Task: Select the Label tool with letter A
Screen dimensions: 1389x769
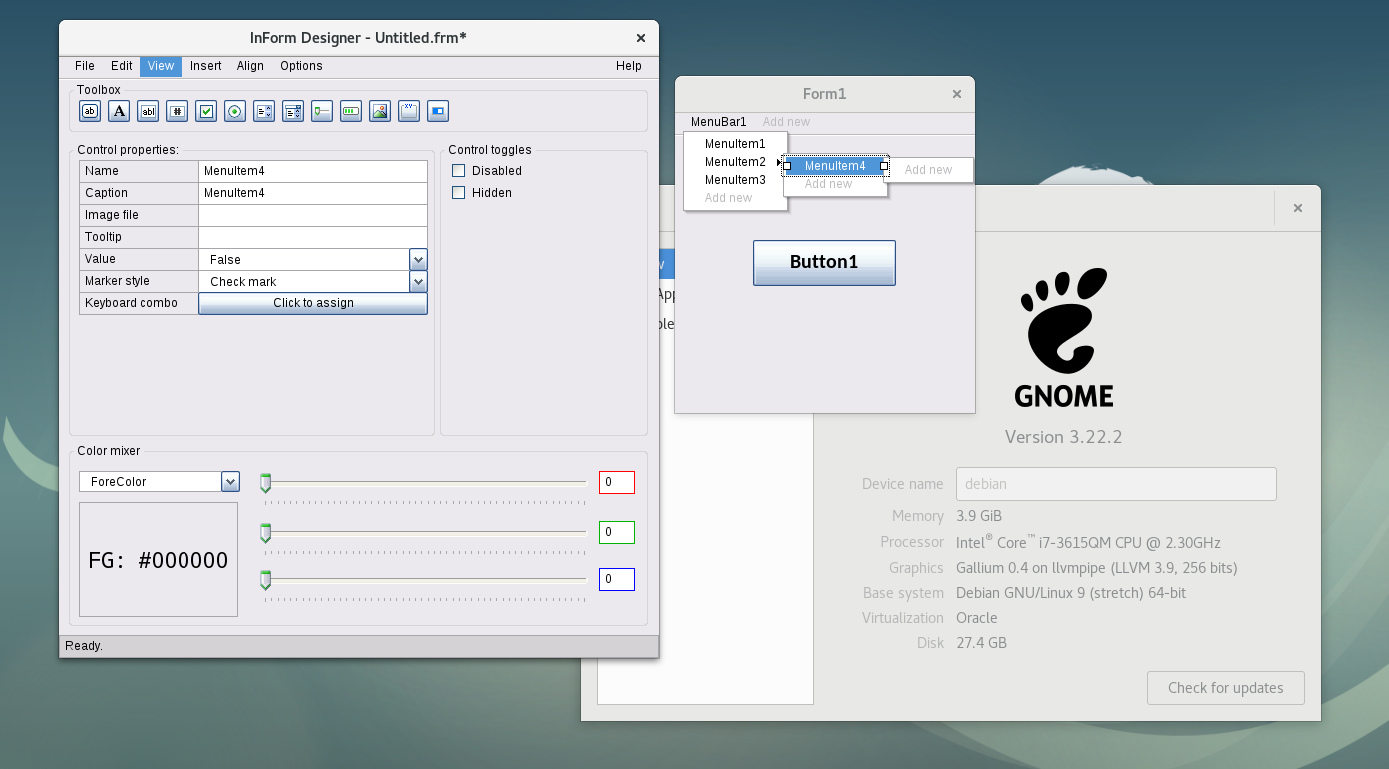Action: tap(119, 111)
